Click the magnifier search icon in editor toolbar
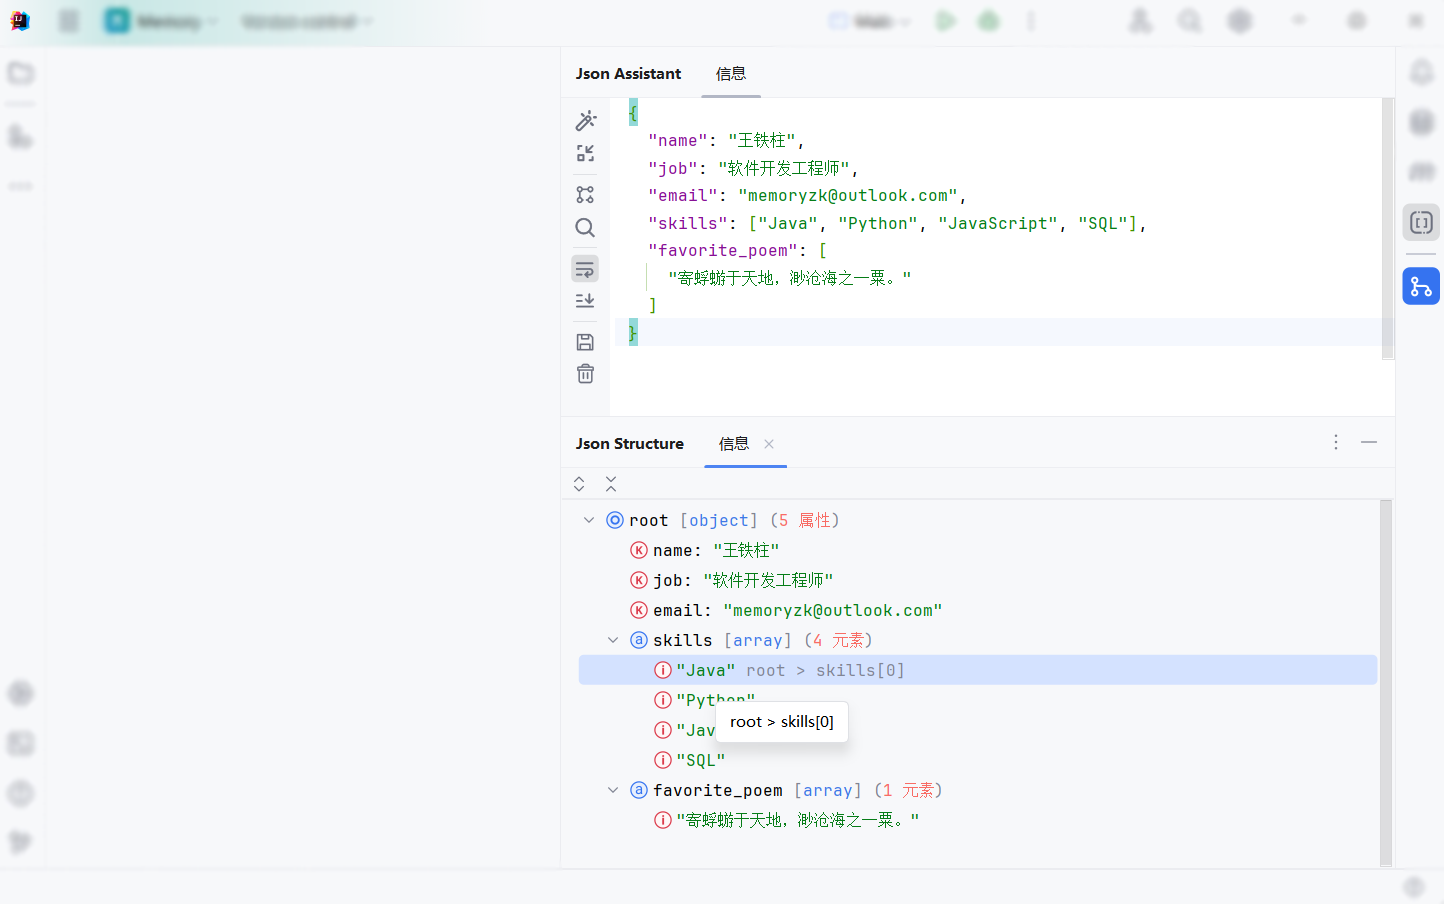The image size is (1444, 904). [586, 228]
